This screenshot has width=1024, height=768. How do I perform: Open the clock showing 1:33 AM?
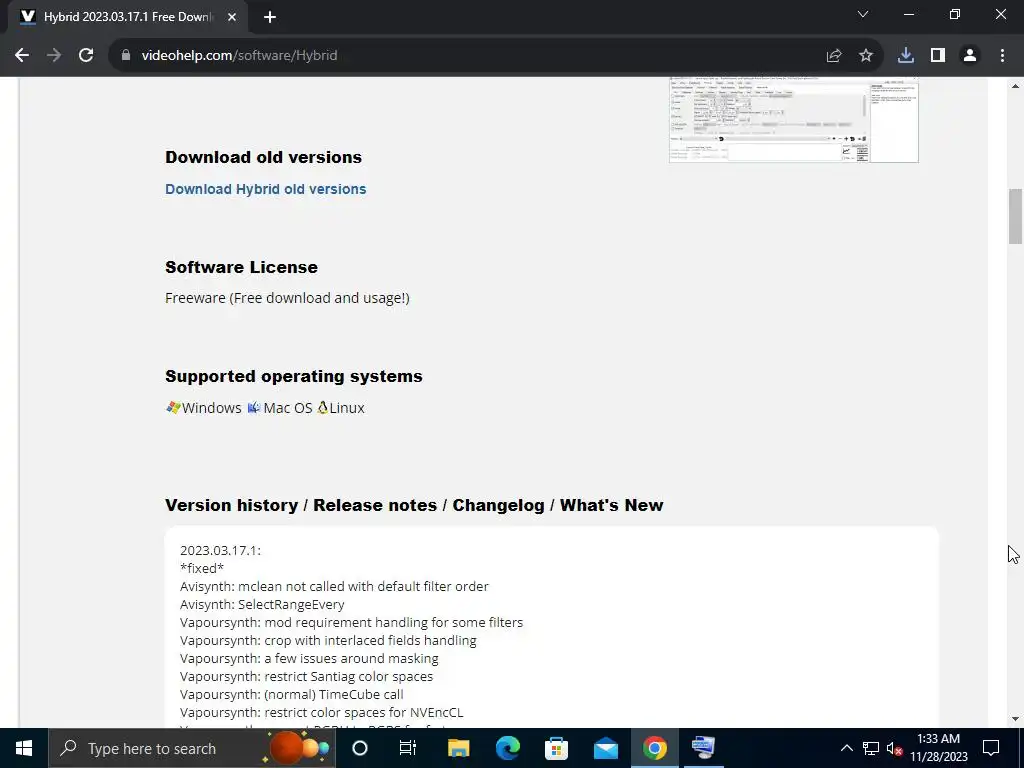[938, 748]
